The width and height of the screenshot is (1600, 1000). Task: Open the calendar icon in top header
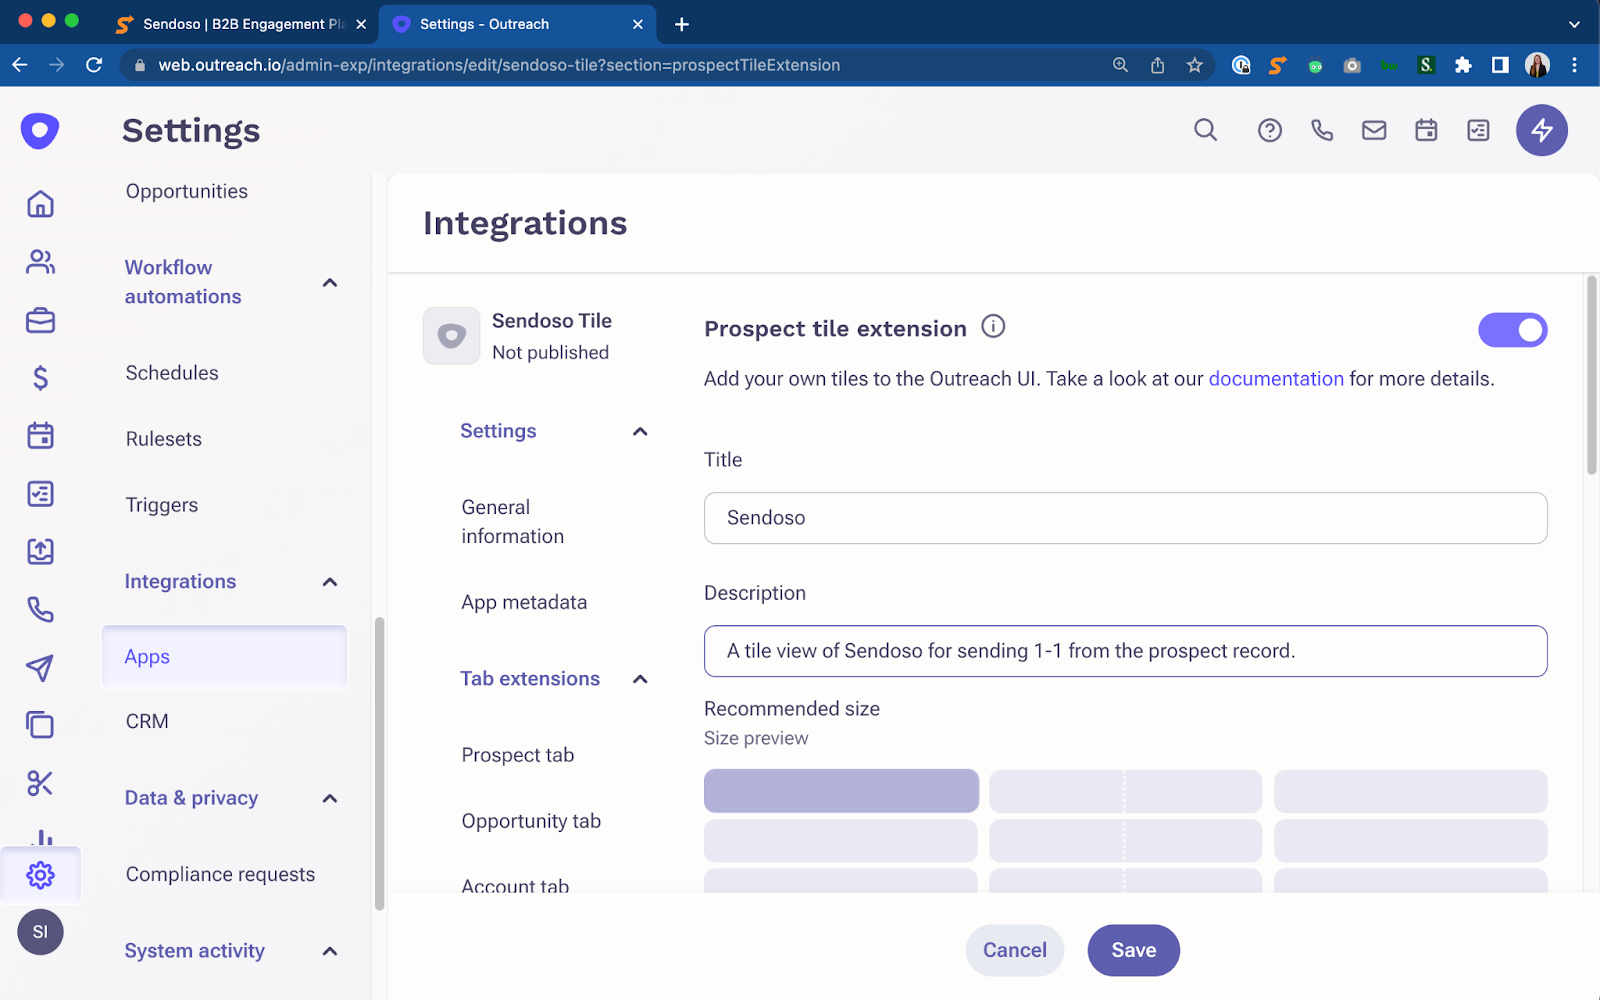pos(1426,130)
